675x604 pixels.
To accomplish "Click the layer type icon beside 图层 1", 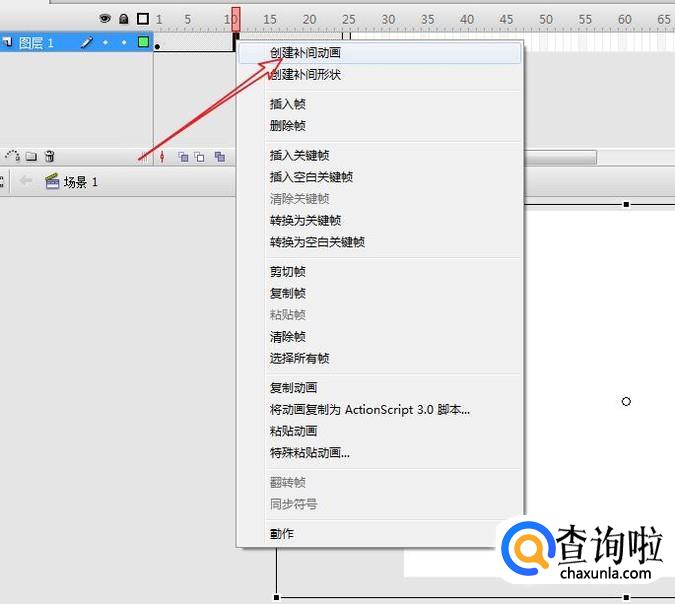I will [x=6, y=42].
